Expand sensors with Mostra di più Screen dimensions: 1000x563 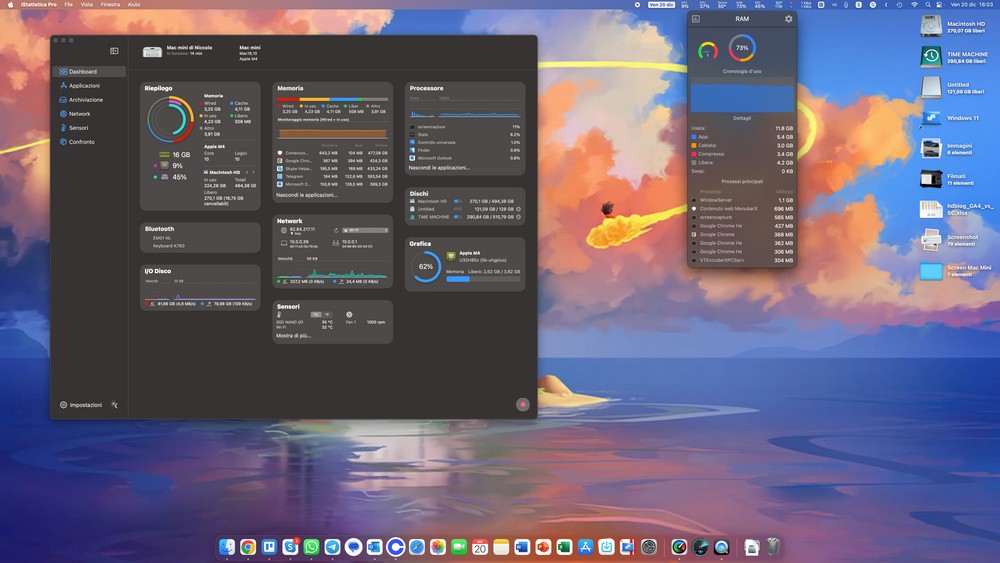coord(296,336)
